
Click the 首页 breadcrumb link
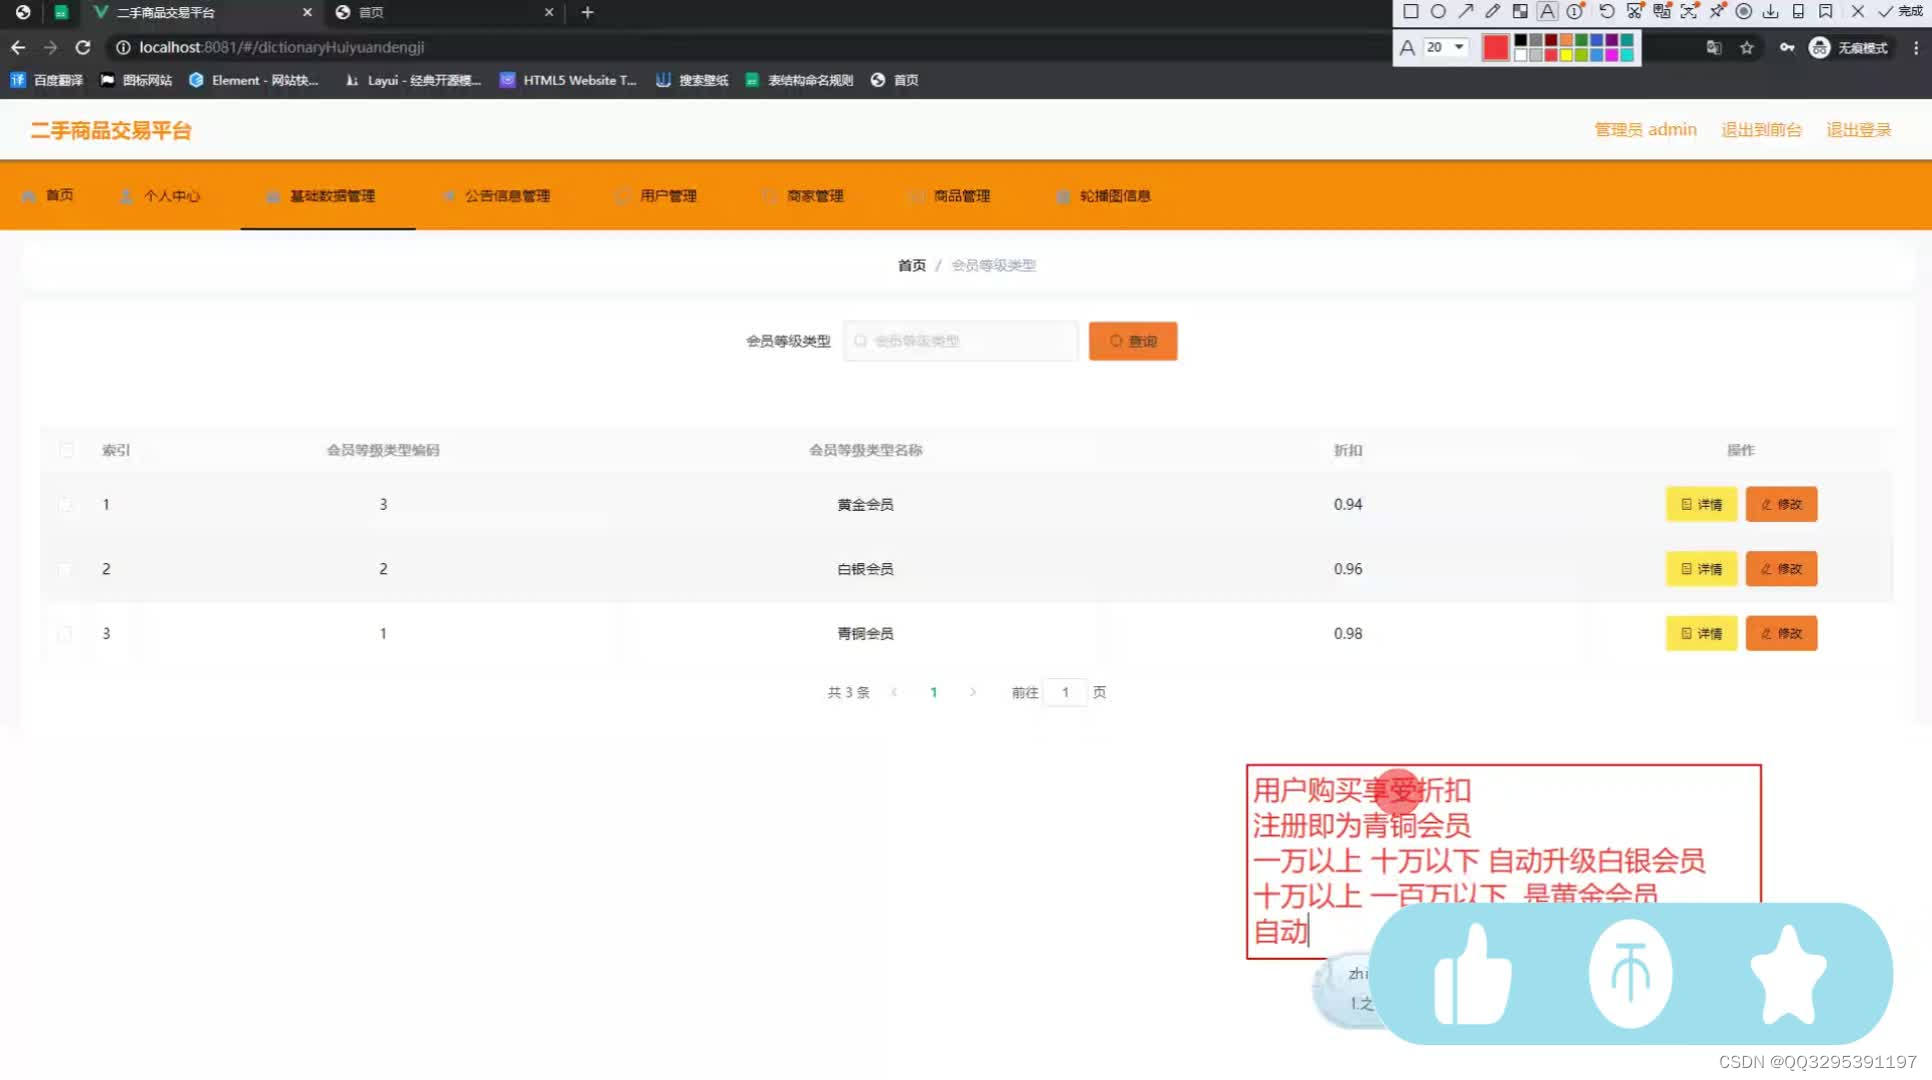coord(911,265)
